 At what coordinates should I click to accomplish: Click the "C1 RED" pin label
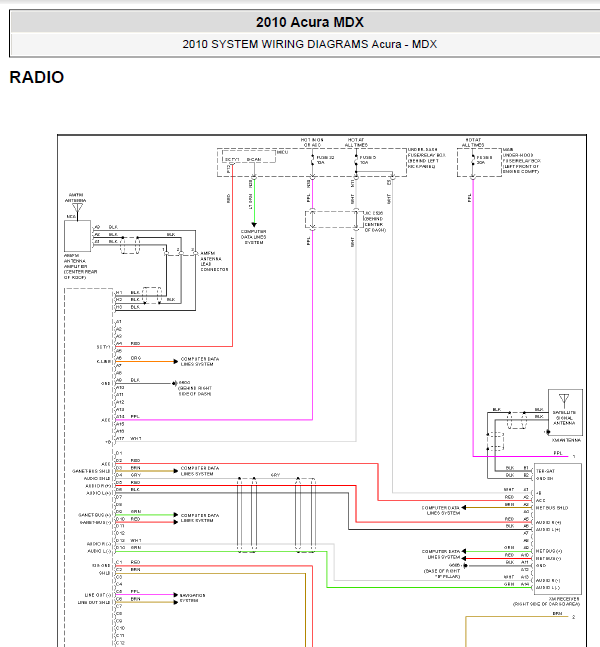(128, 562)
